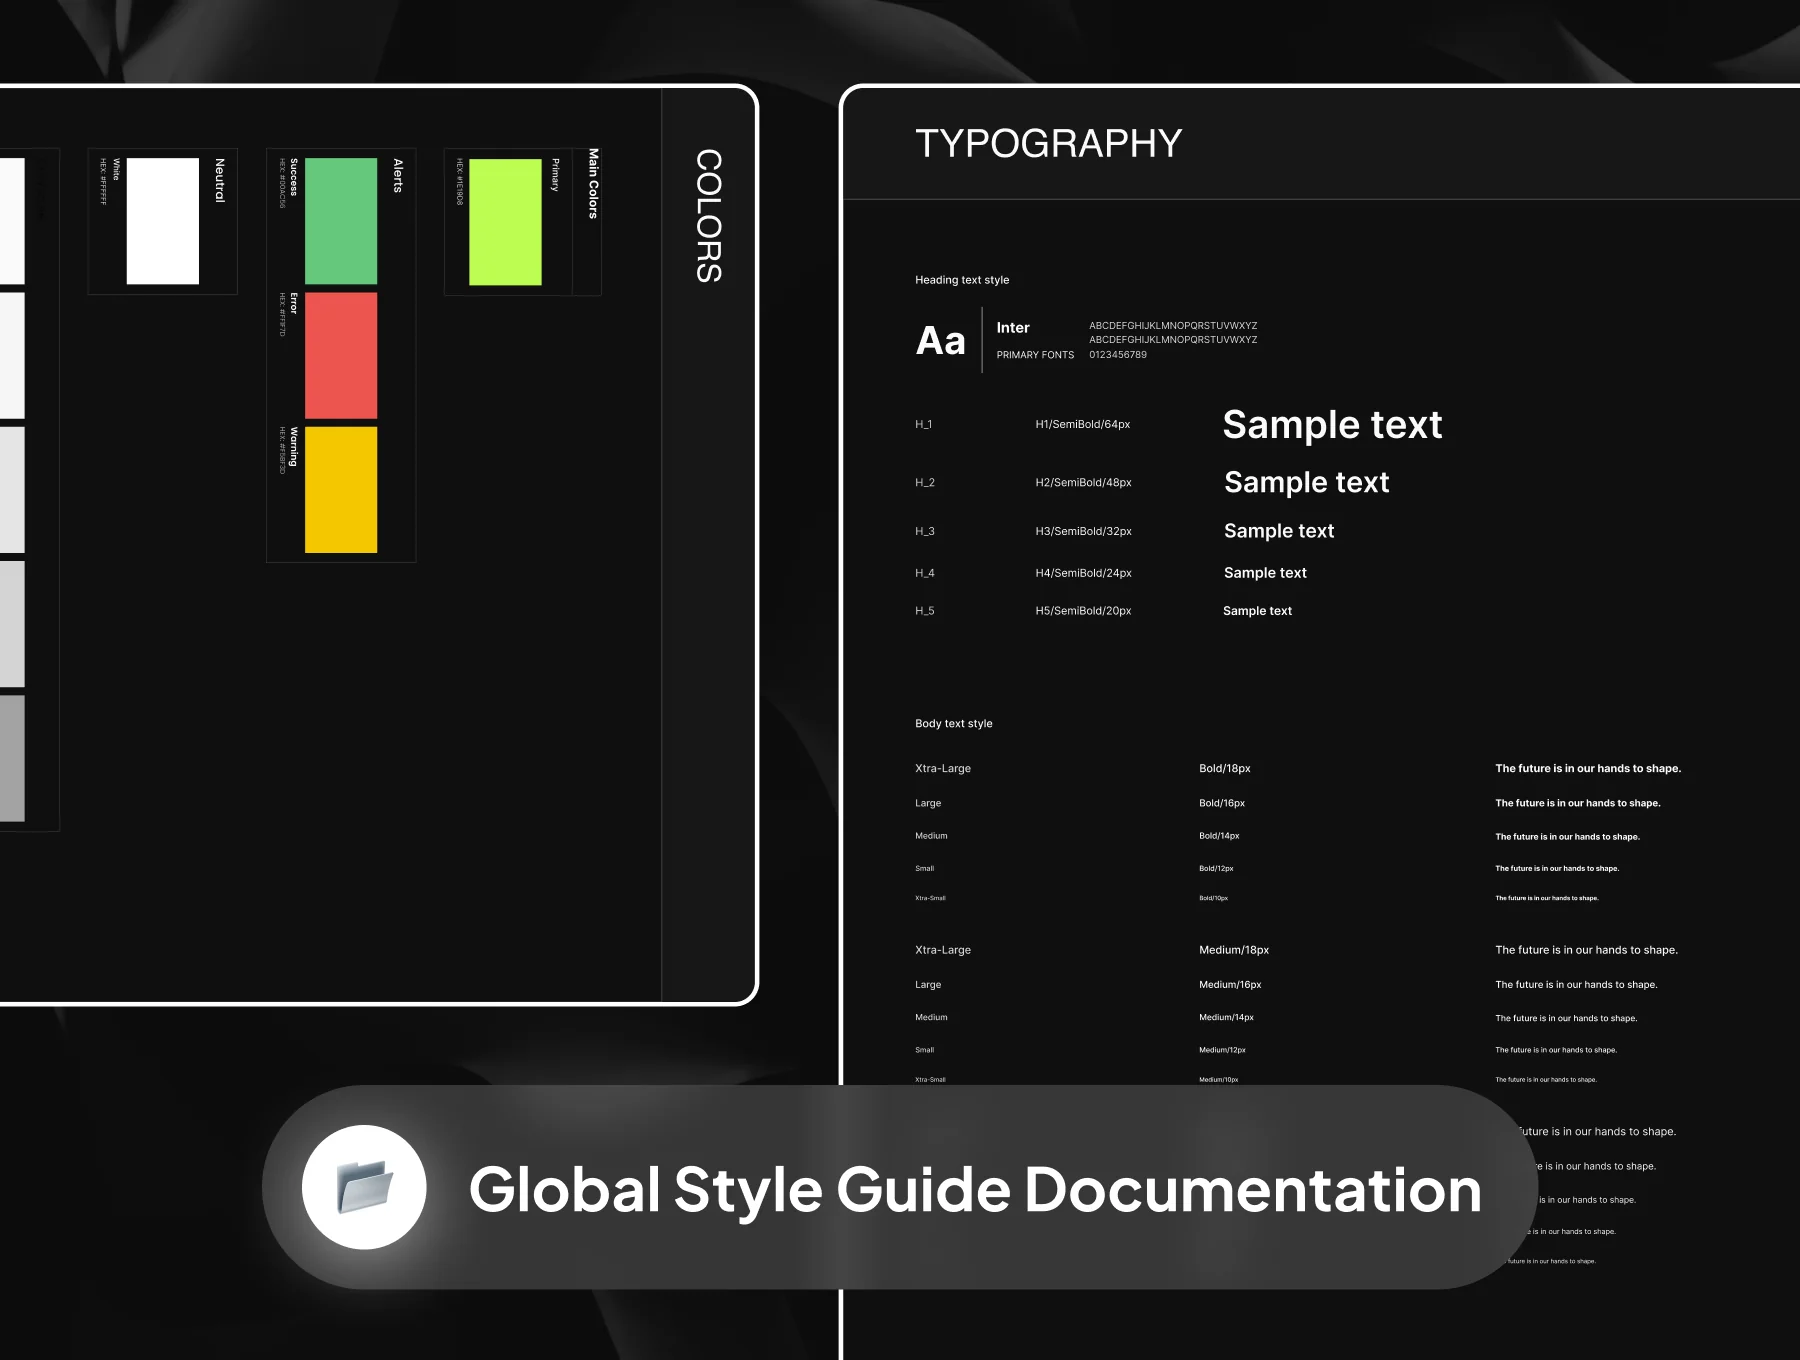Image resolution: width=1800 pixels, height=1360 pixels.
Task: Select the Error red swatch
Action: 341,356
